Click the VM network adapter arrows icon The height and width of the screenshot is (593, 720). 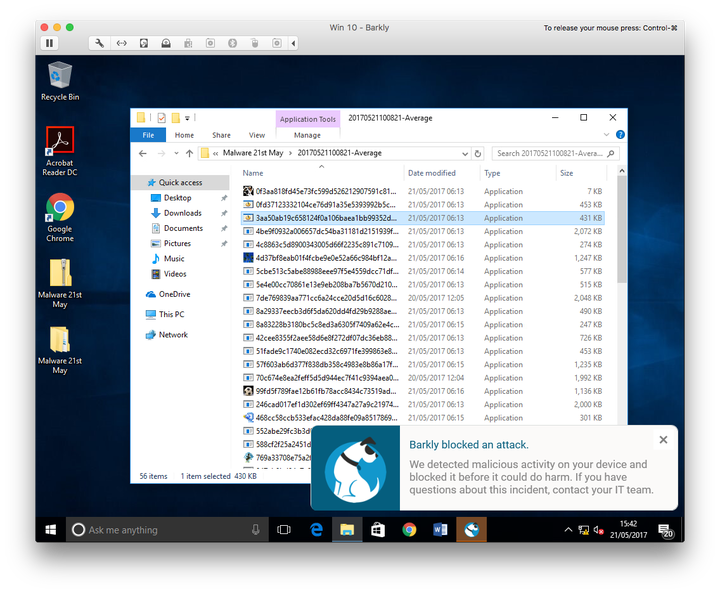tap(122, 43)
